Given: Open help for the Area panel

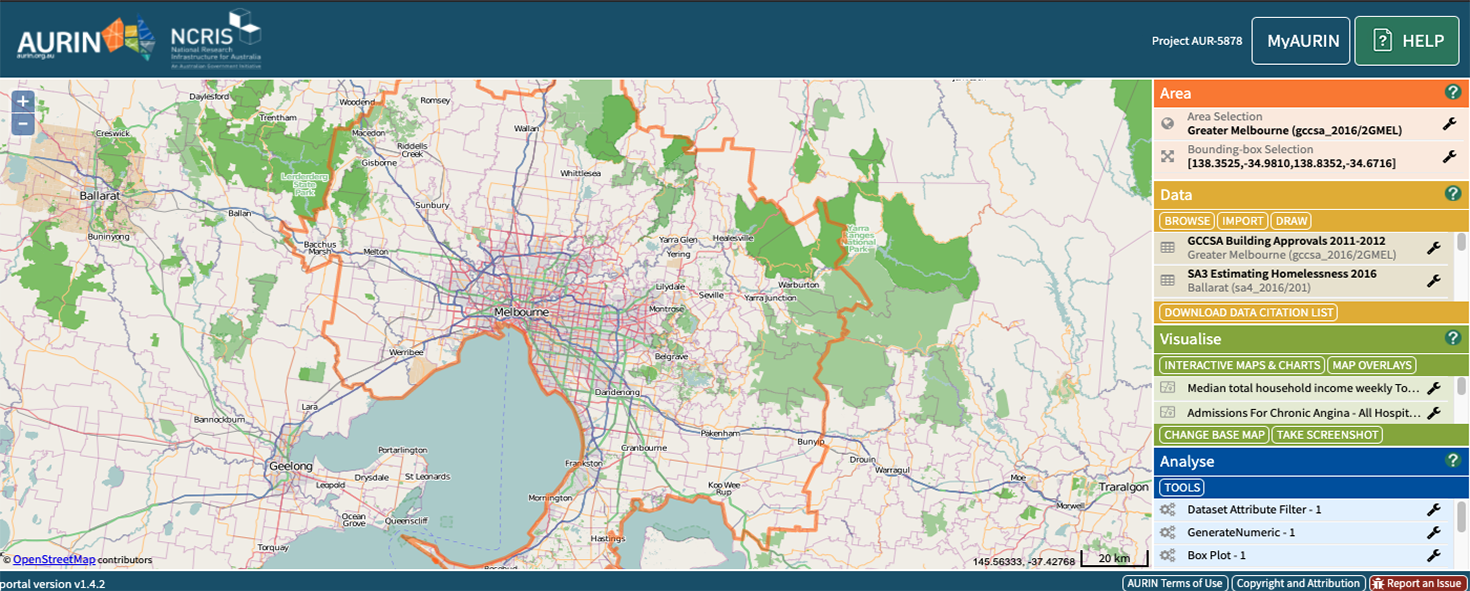Looking at the screenshot, I should 1453,92.
